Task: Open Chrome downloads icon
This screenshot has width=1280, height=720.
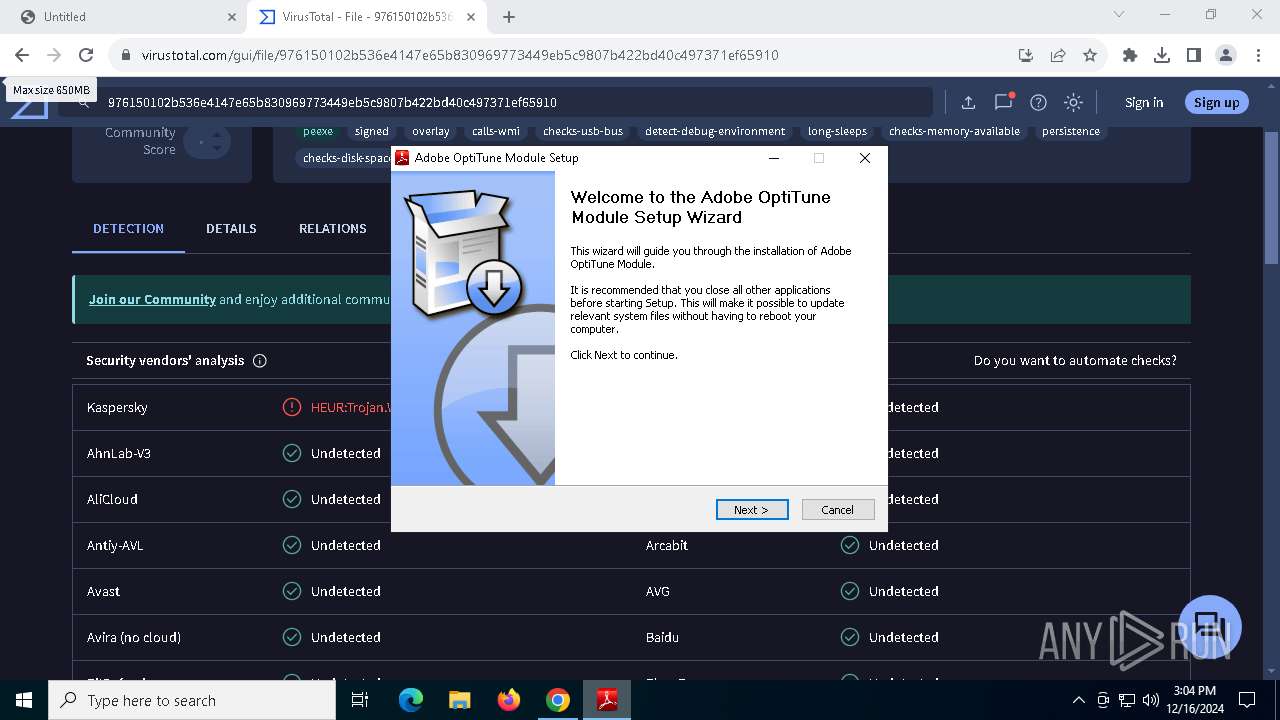Action: click(1162, 55)
